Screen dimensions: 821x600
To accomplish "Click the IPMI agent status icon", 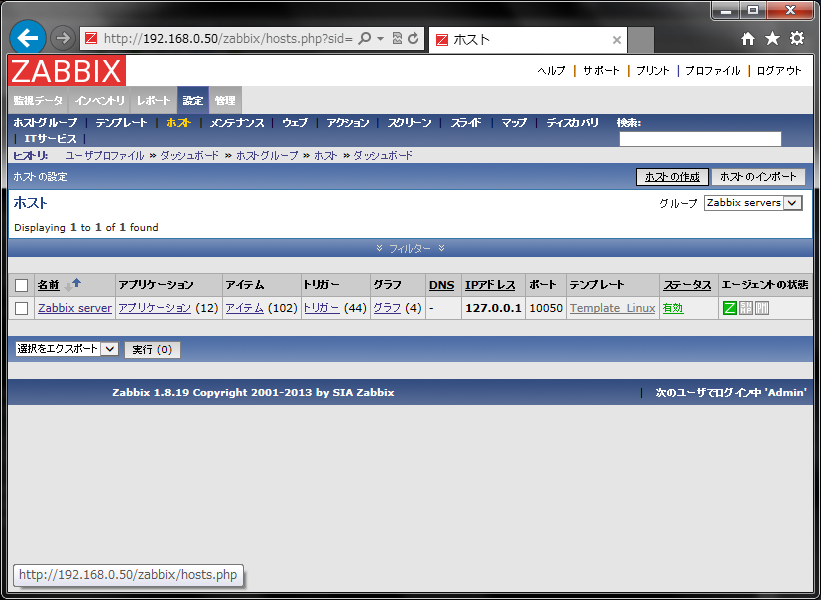I will (762, 308).
